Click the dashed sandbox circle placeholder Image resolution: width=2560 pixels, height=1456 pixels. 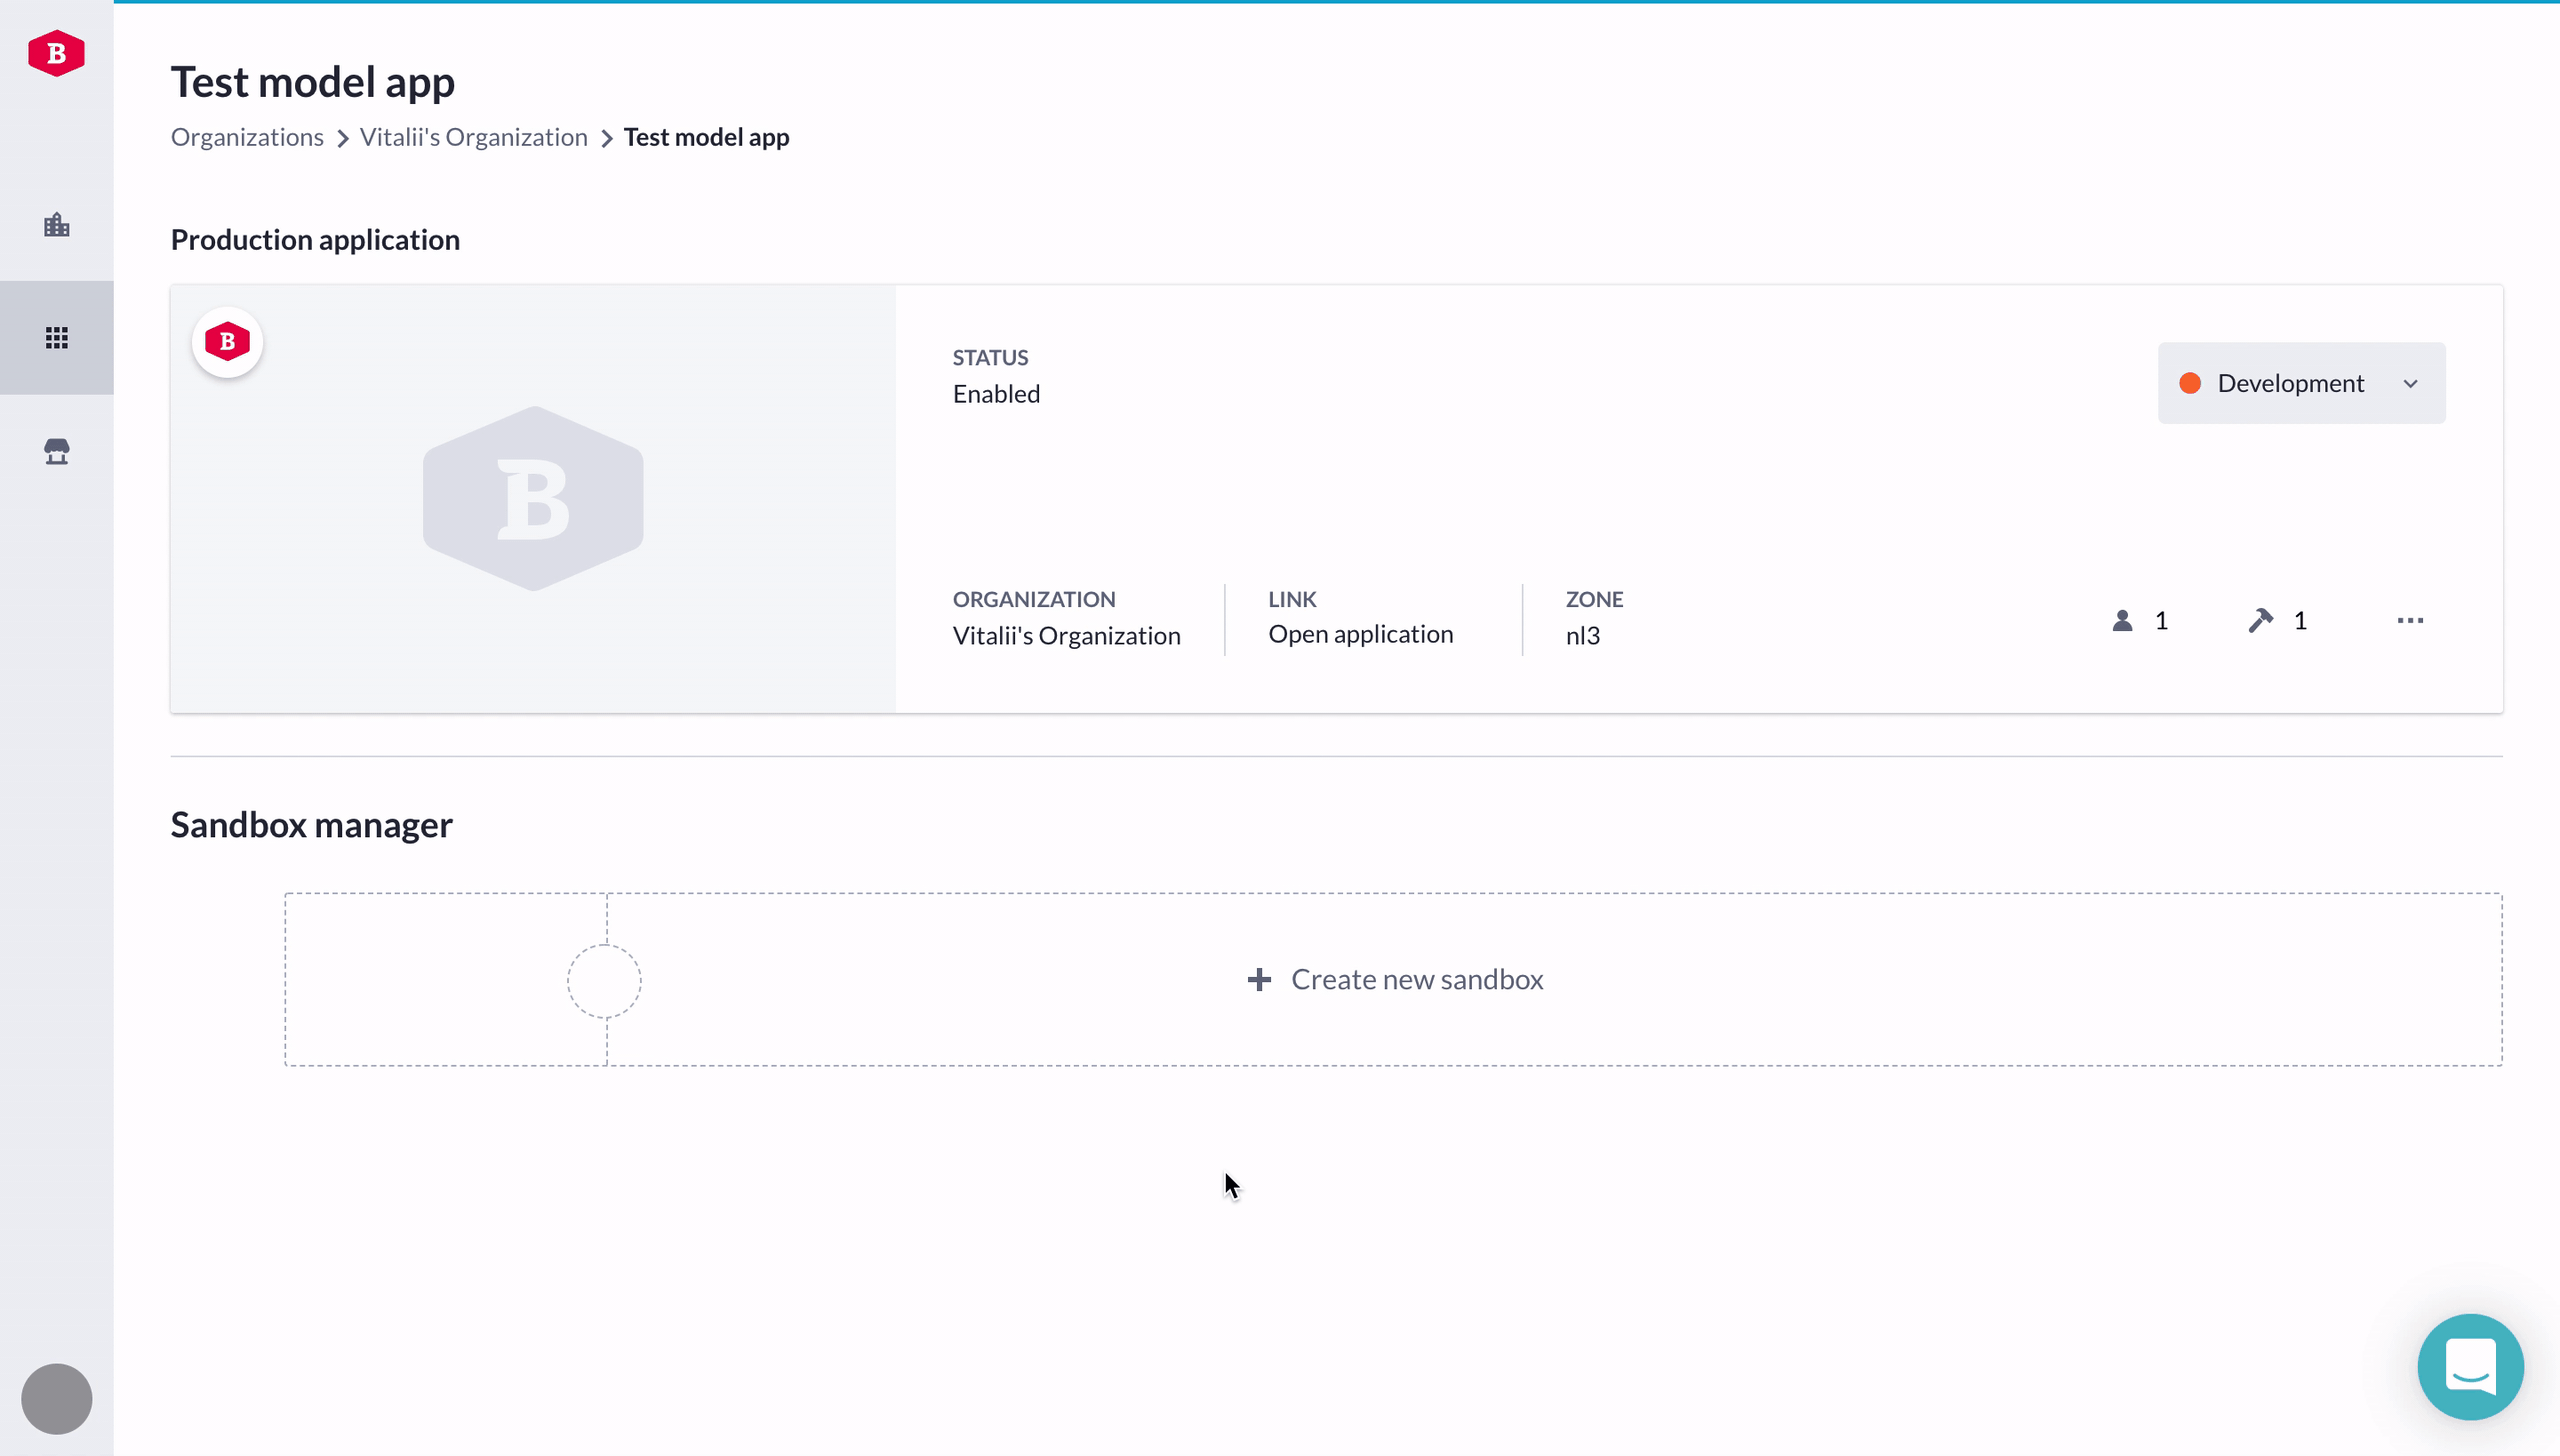604,981
